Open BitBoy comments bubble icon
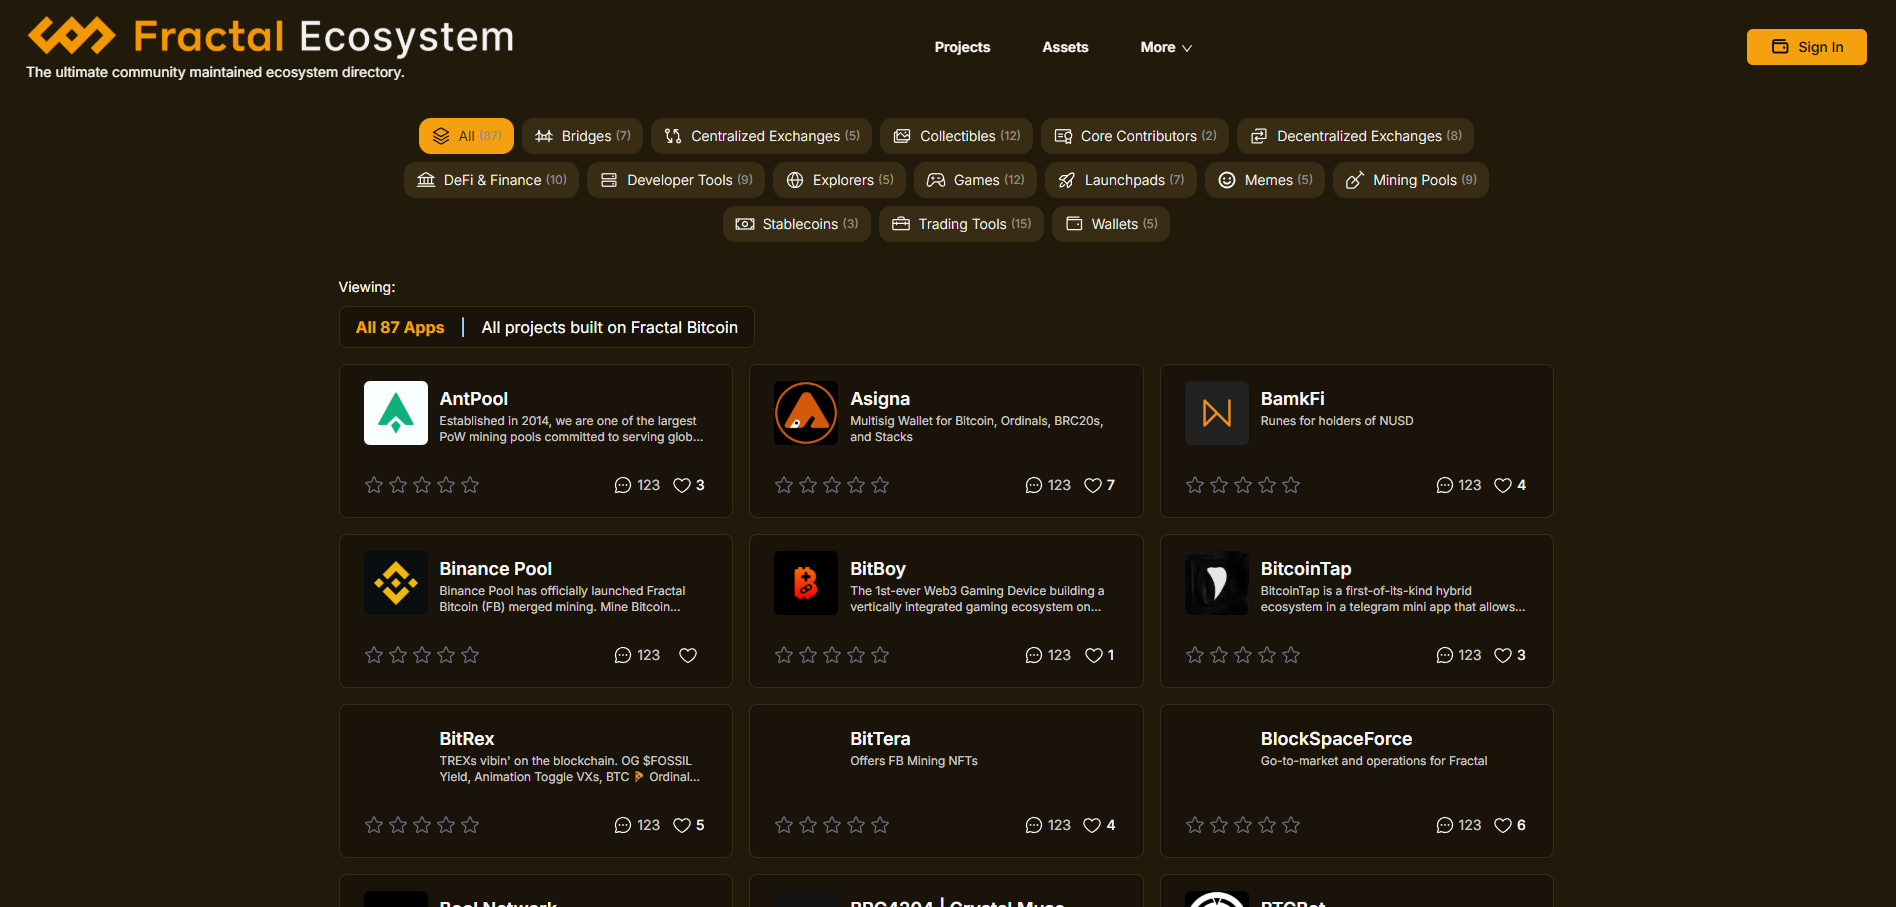This screenshot has height=907, width=1896. pyautogui.click(x=1034, y=655)
